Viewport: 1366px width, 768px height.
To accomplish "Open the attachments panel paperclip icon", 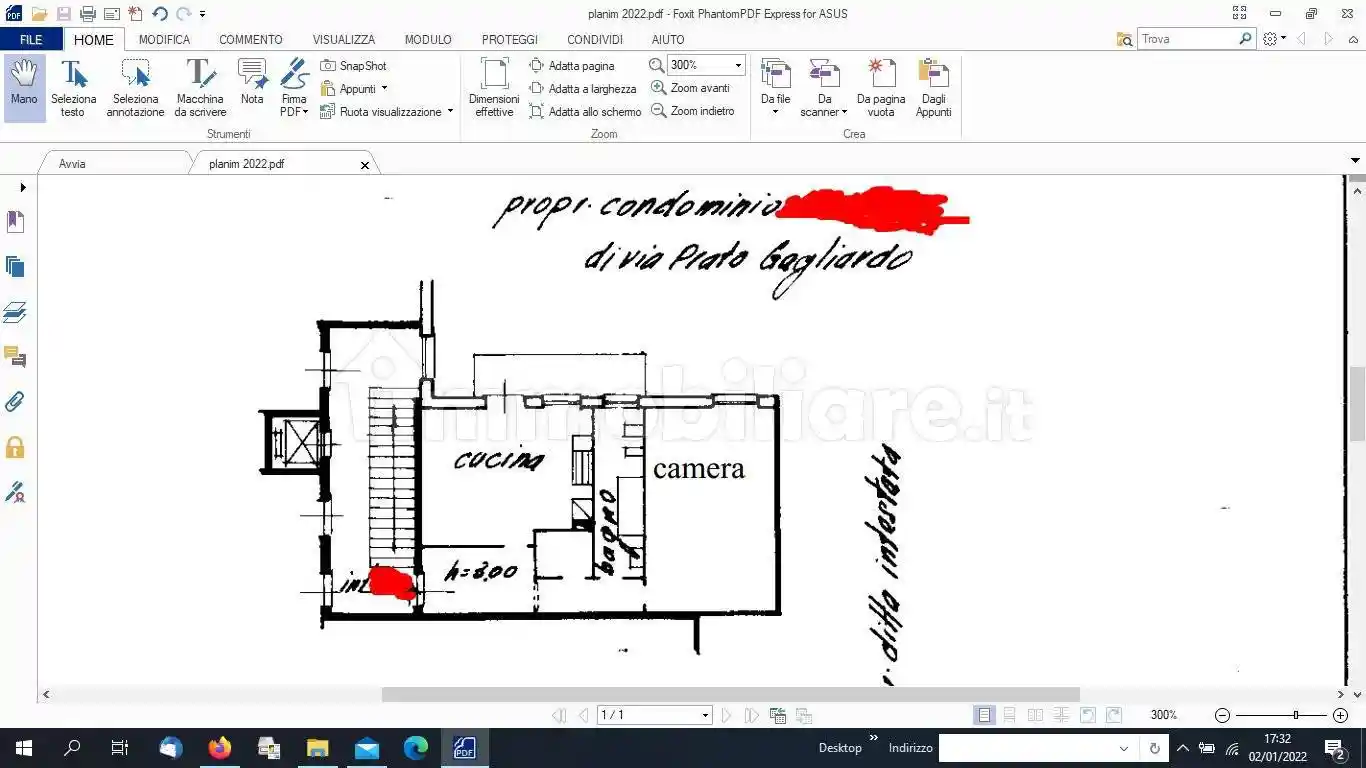I will [x=15, y=402].
